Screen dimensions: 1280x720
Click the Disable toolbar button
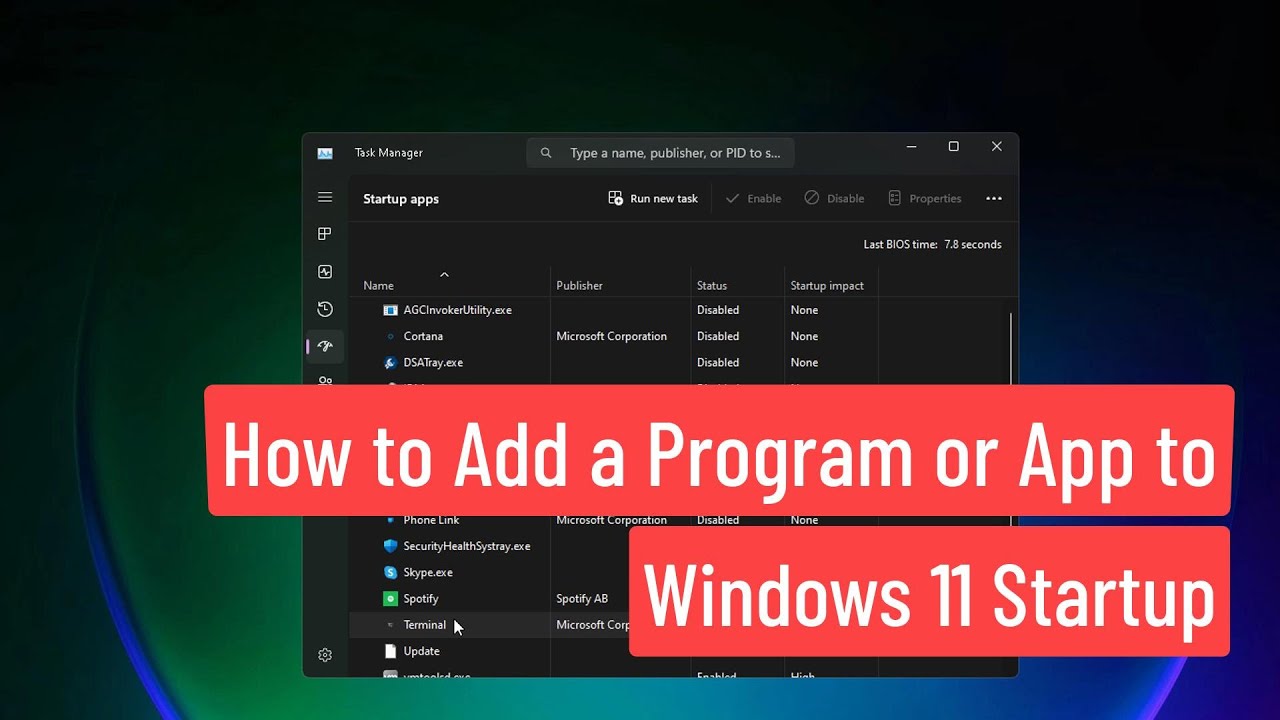834,198
